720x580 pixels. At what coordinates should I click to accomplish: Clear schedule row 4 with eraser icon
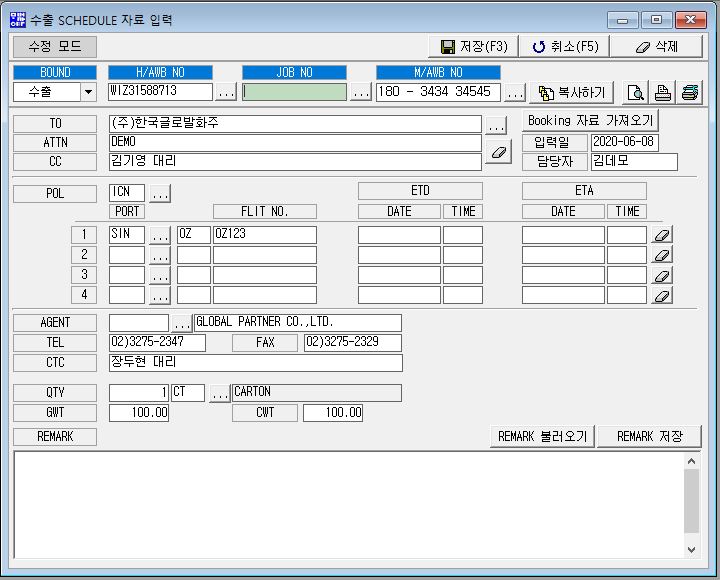(x=662, y=295)
